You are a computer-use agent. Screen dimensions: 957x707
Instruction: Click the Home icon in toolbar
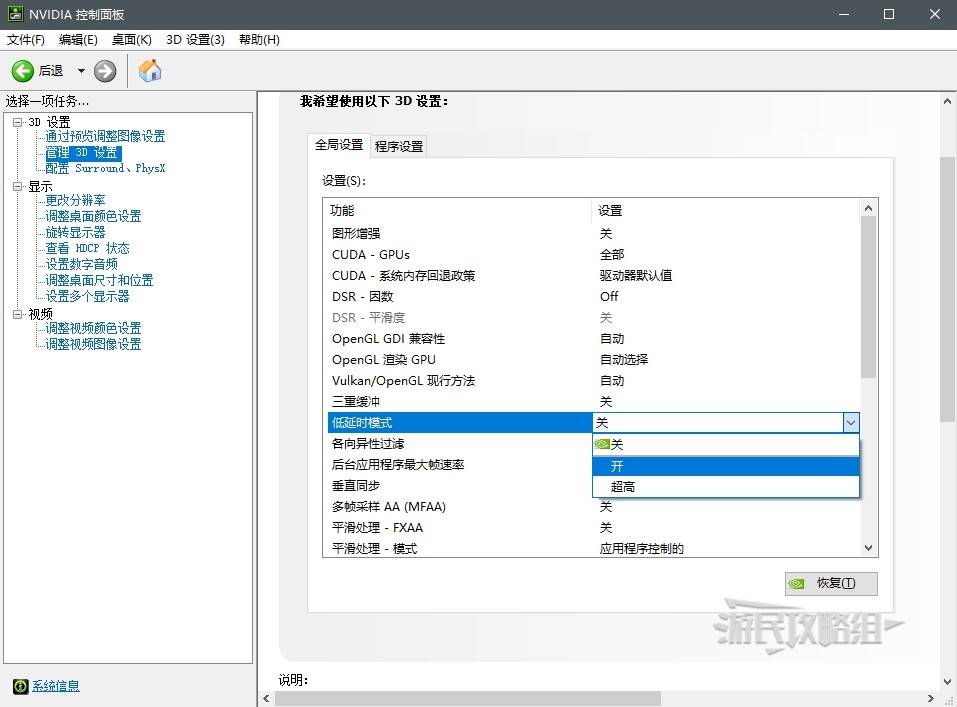[x=150, y=71]
